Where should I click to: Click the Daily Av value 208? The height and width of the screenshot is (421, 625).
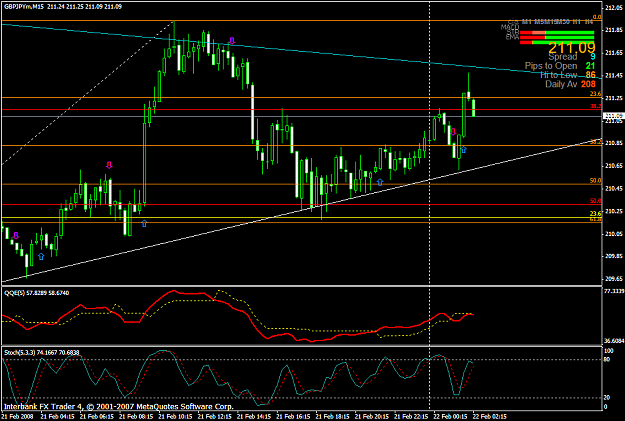[x=588, y=84]
